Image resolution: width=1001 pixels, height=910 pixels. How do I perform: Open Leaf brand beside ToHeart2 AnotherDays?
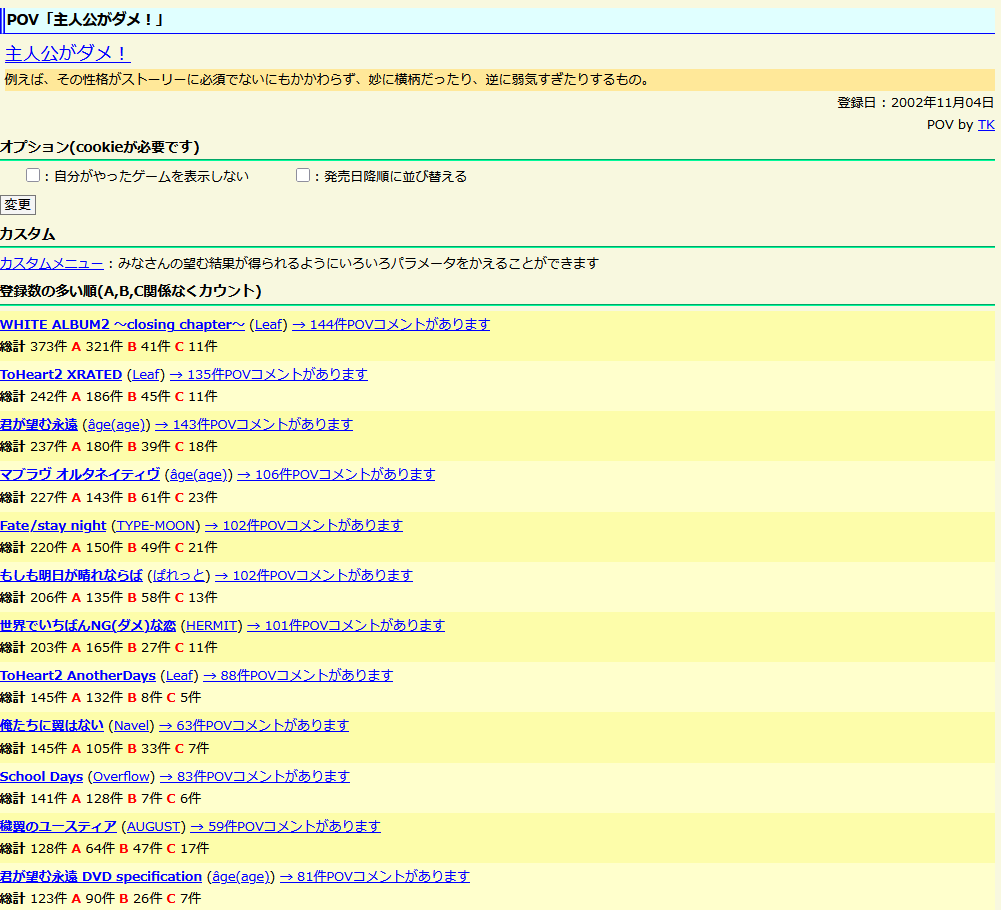179,675
